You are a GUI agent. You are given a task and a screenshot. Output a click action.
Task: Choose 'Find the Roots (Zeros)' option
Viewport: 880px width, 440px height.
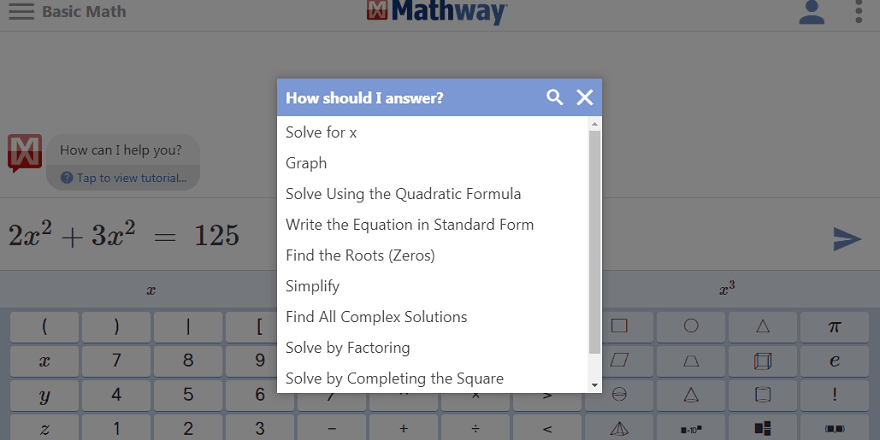(360, 255)
